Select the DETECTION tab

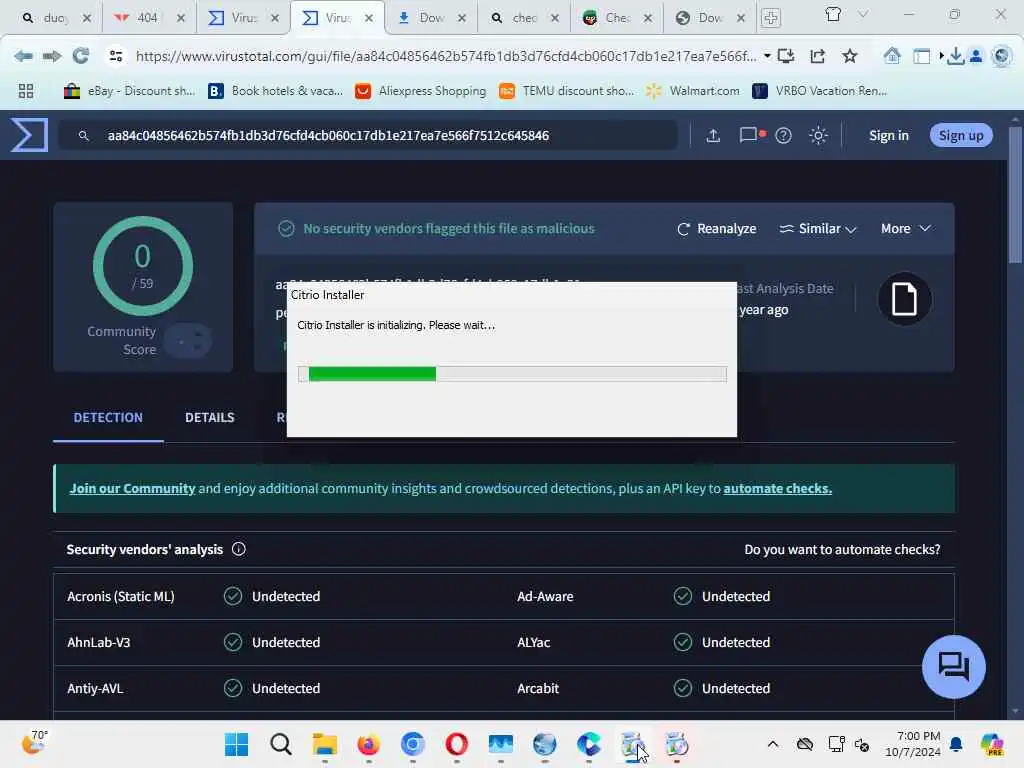tap(108, 417)
